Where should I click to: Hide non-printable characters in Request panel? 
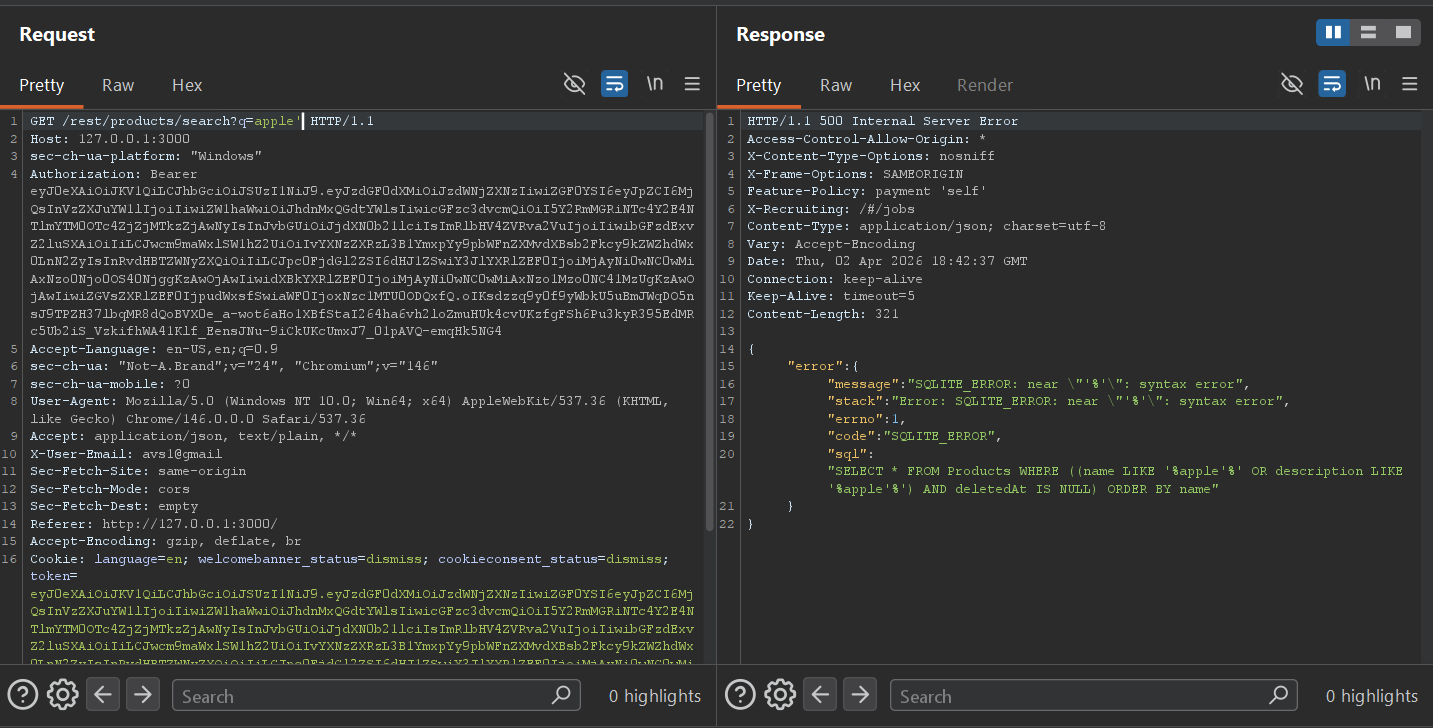click(x=574, y=84)
